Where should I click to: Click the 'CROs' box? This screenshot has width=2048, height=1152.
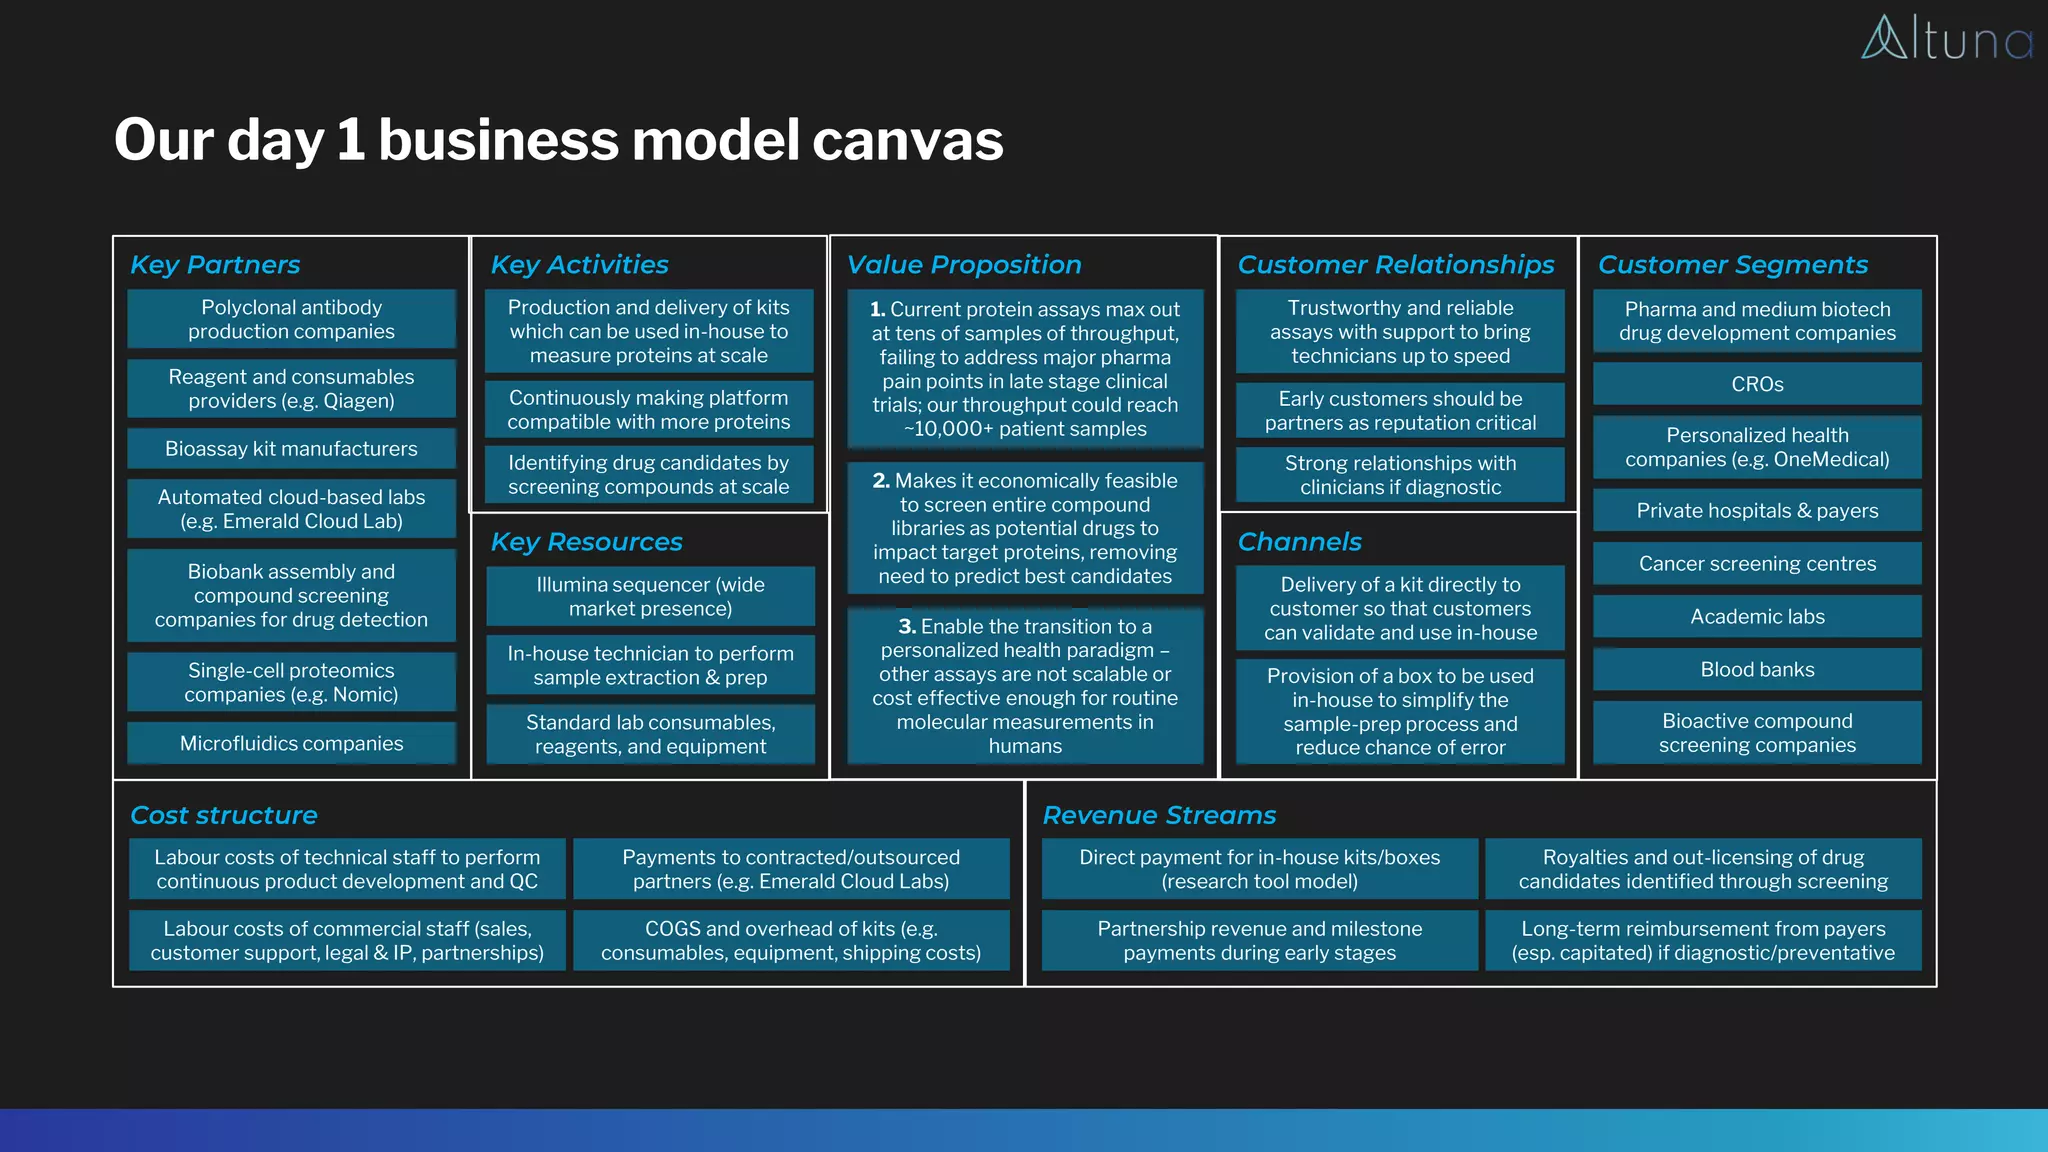(x=1757, y=384)
